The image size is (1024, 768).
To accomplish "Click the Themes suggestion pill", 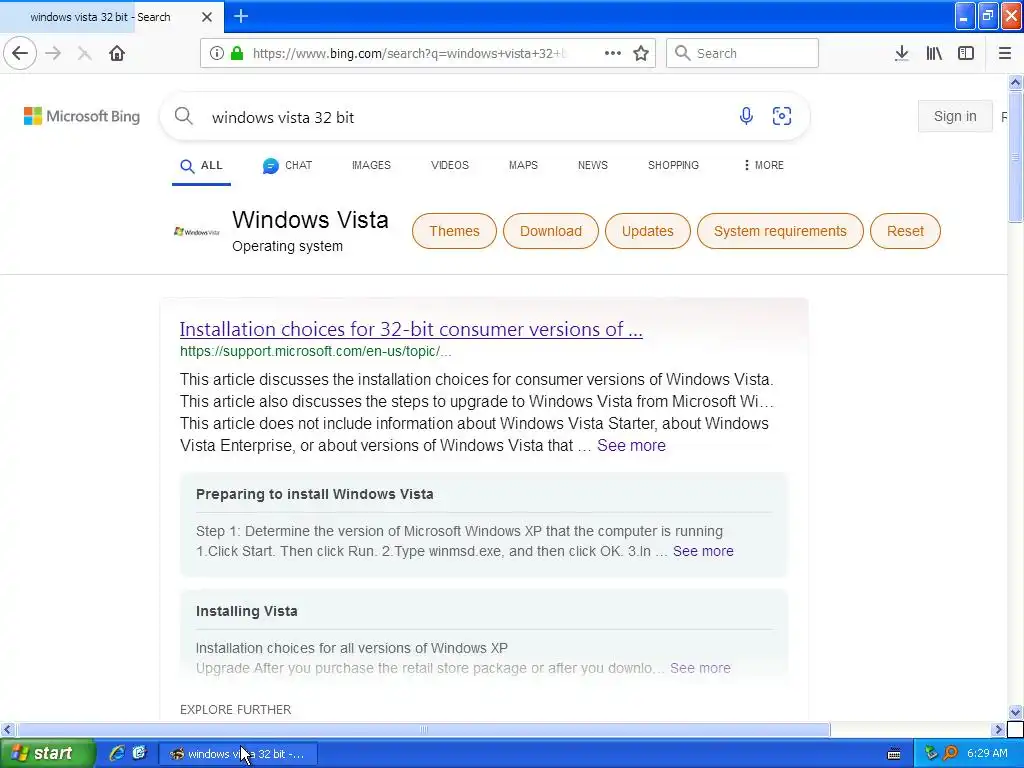I will [454, 231].
